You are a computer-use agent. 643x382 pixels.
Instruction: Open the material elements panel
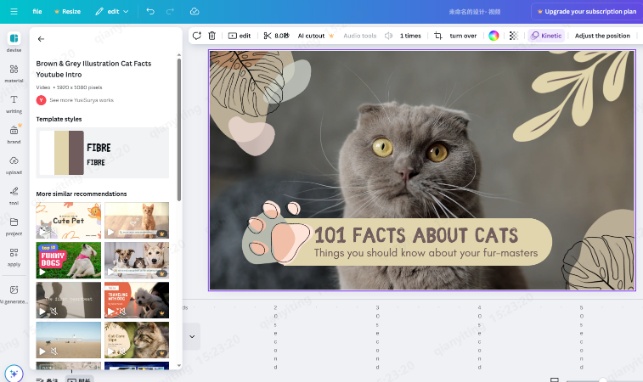pyautogui.click(x=14, y=73)
